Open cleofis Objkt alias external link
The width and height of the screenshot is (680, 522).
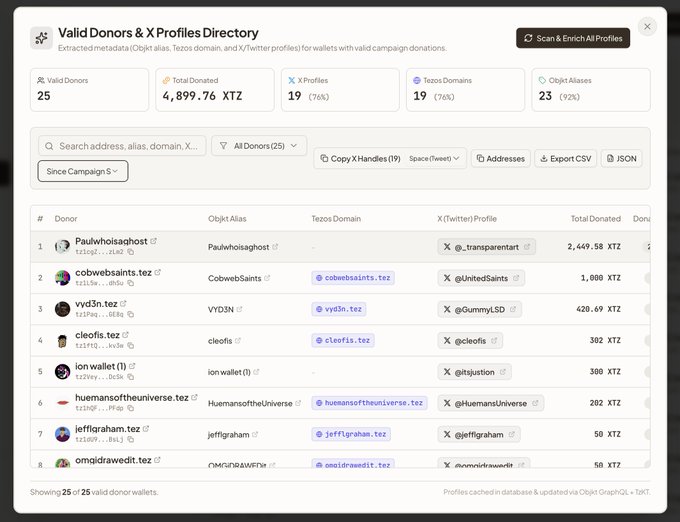238,340
